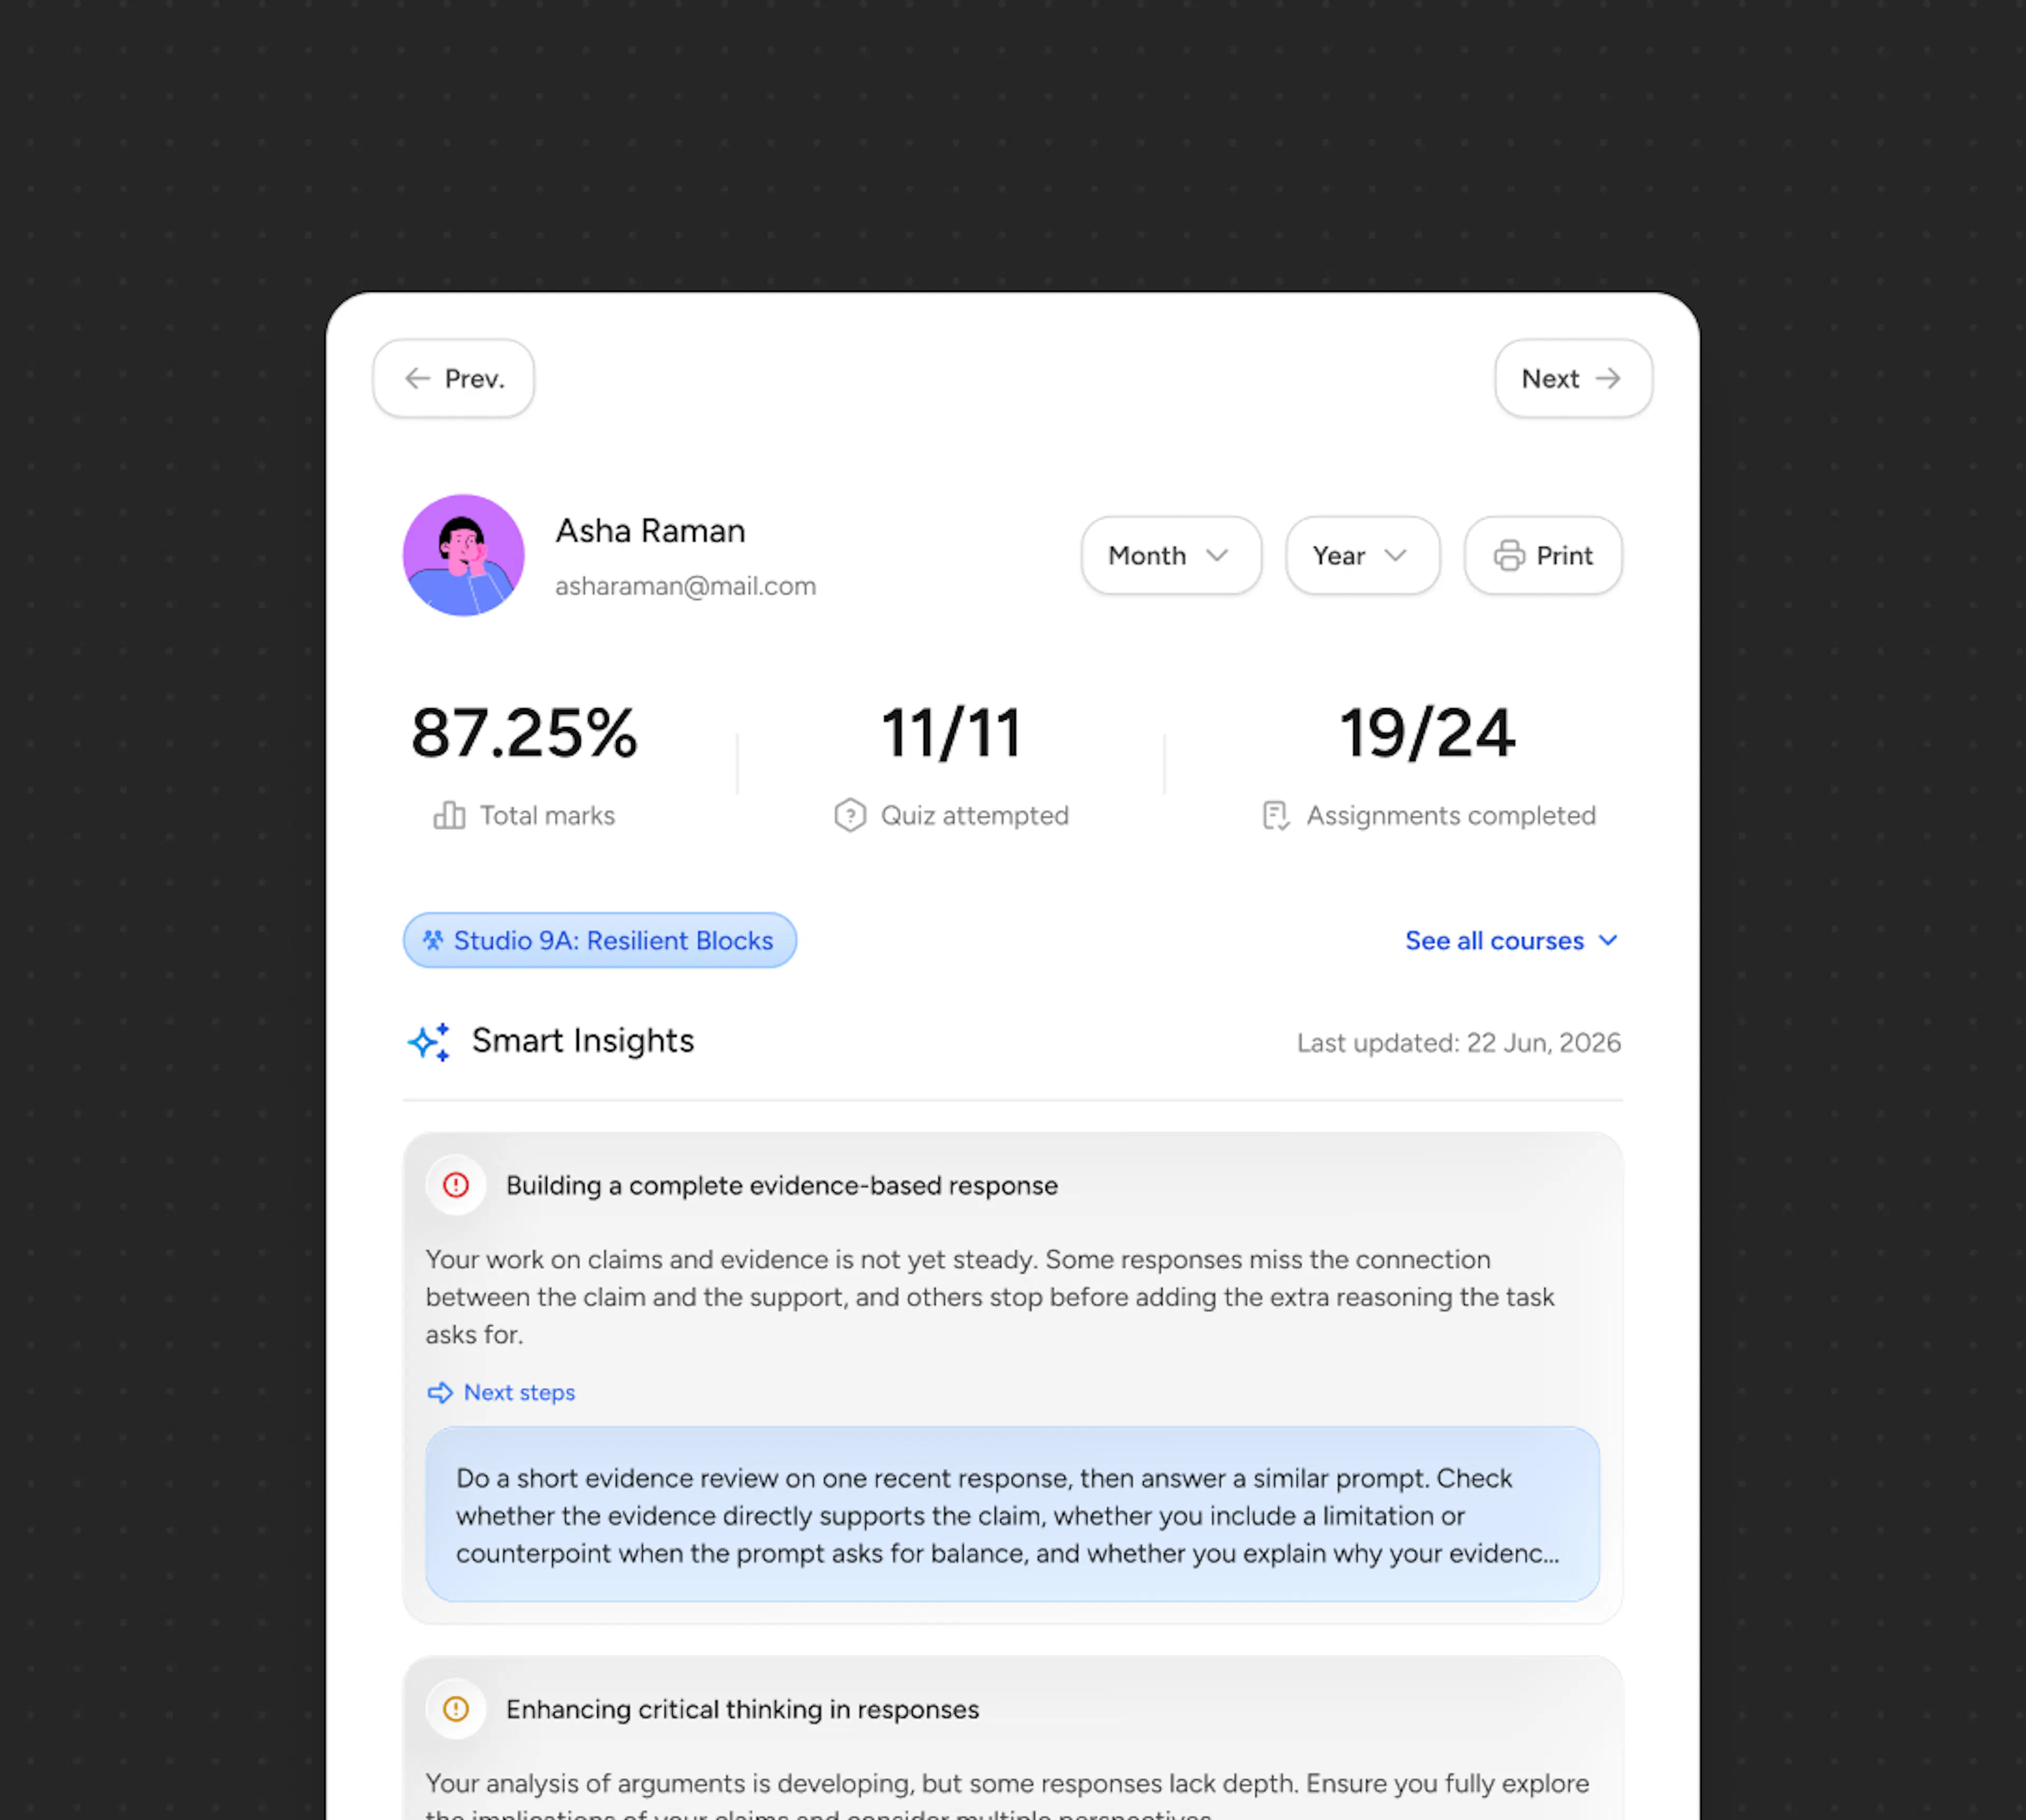This screenshot has height=1820, width=2026.
Task: Click the orange alert icon on critical thinking insight
Action: [x=456, y=1709]
